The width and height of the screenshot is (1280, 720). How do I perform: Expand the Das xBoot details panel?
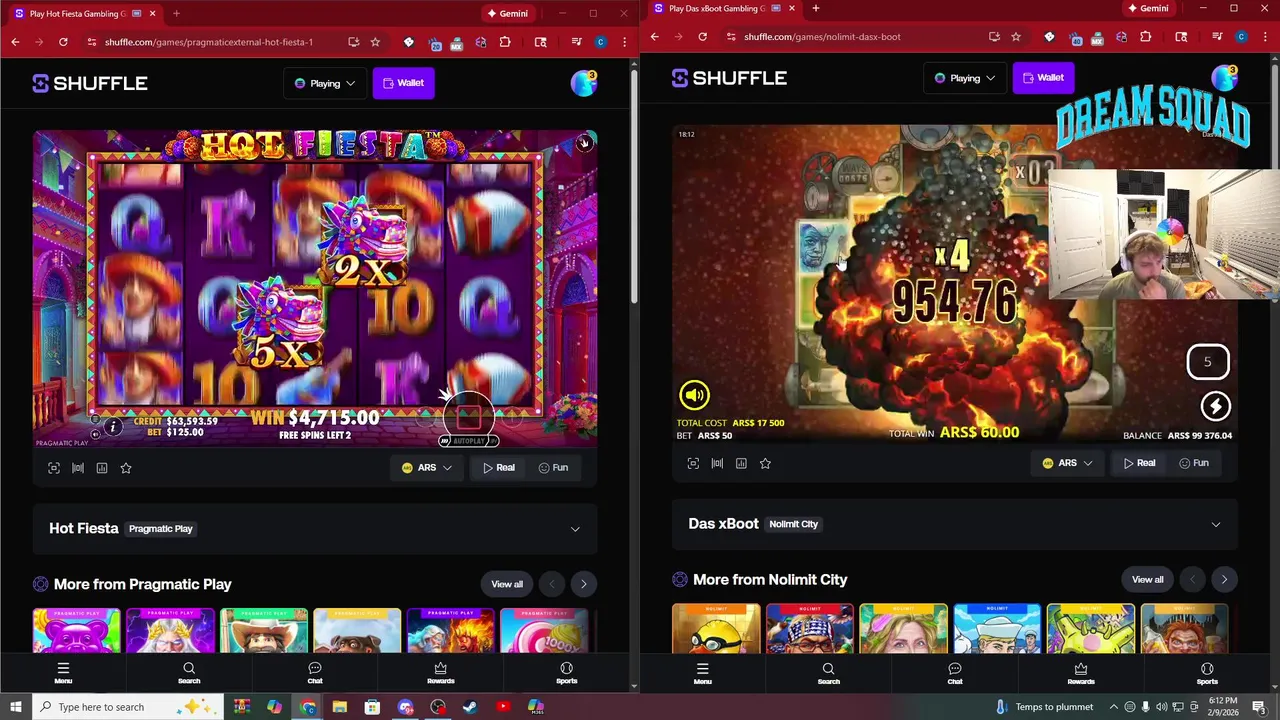1215,524
